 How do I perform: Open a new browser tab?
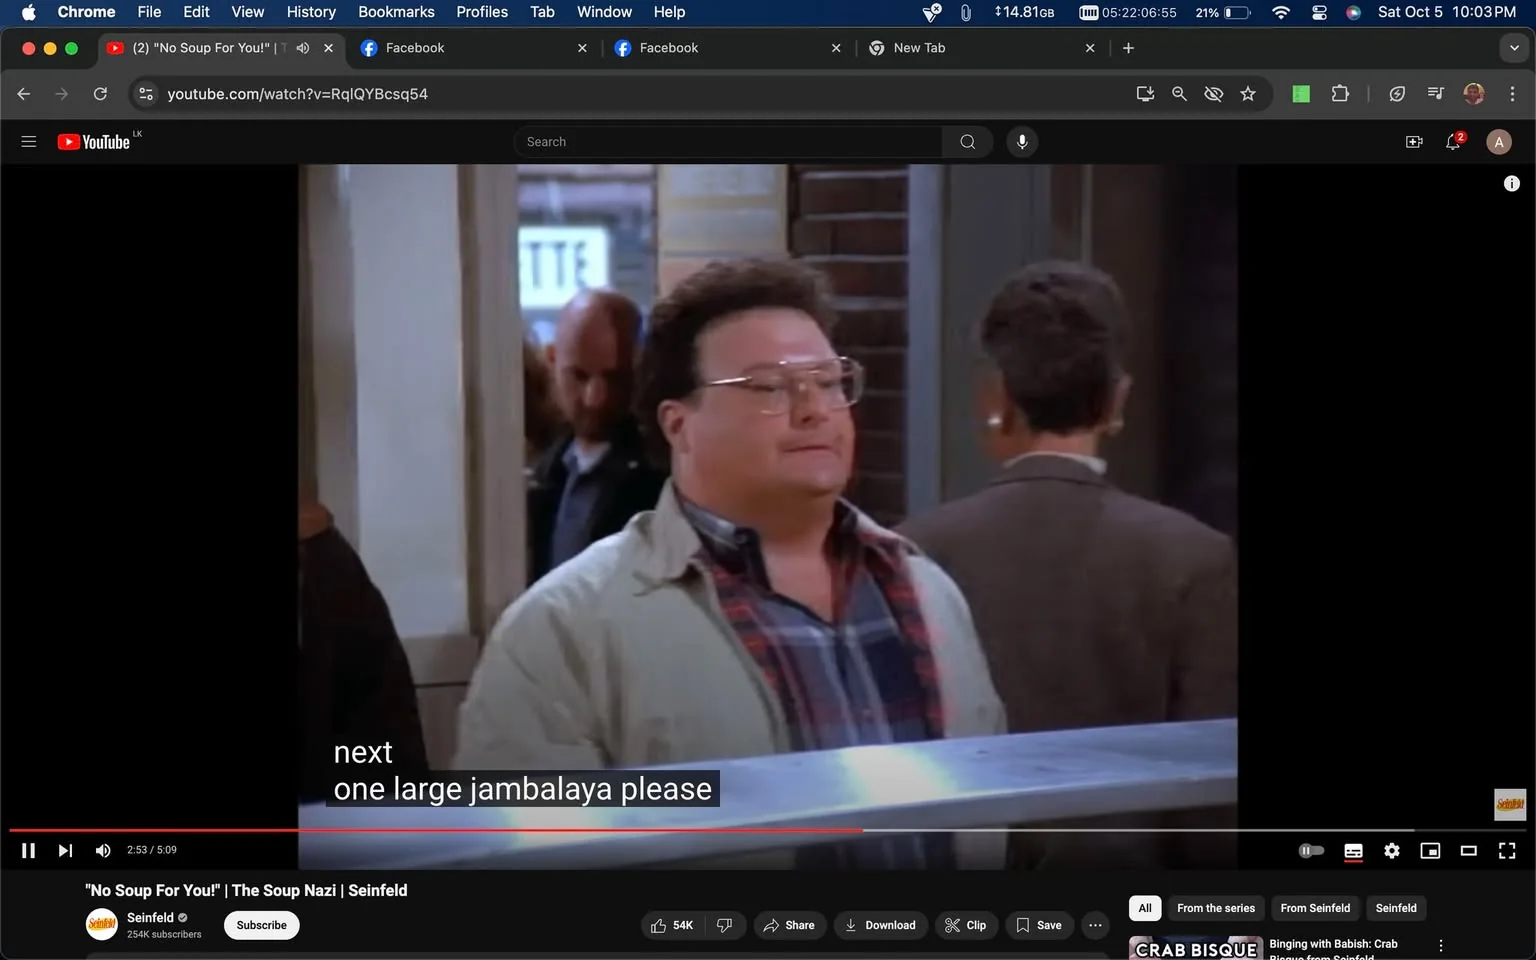click(x=1128, y=48)
